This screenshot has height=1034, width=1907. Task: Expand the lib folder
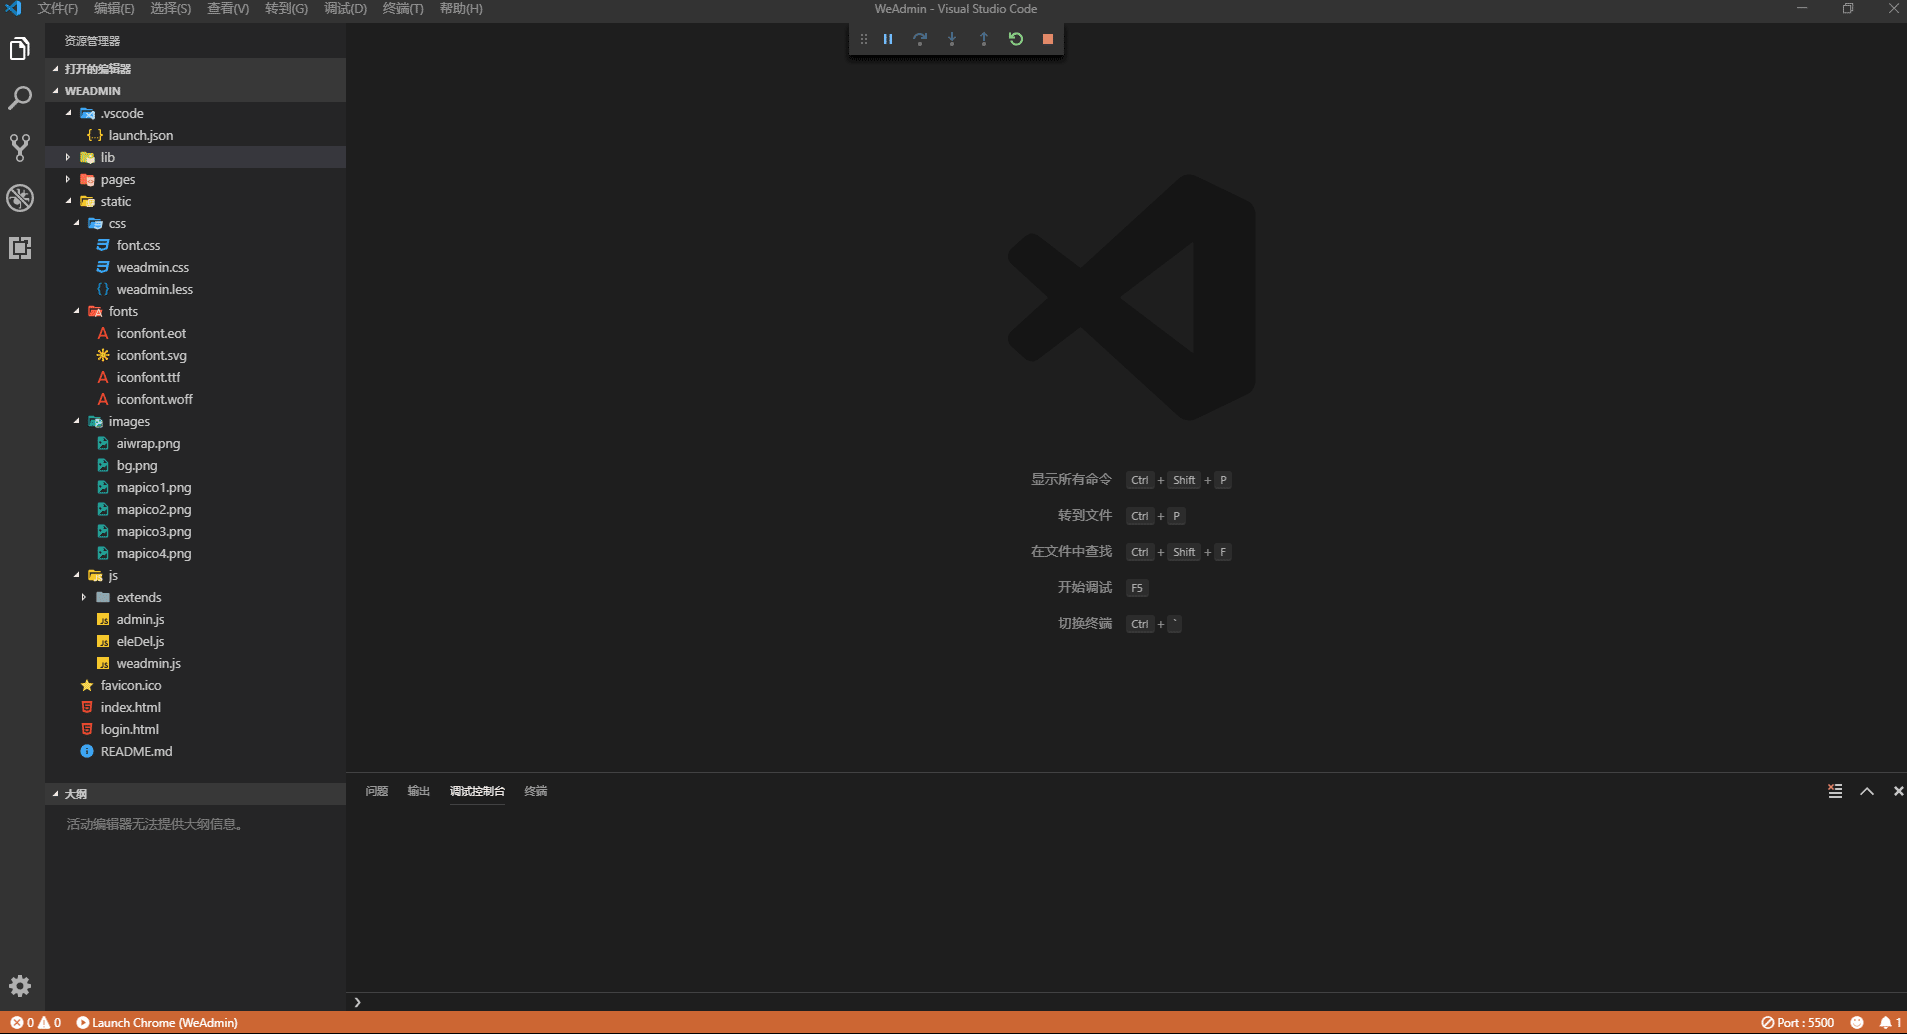[x=107, y=157]
